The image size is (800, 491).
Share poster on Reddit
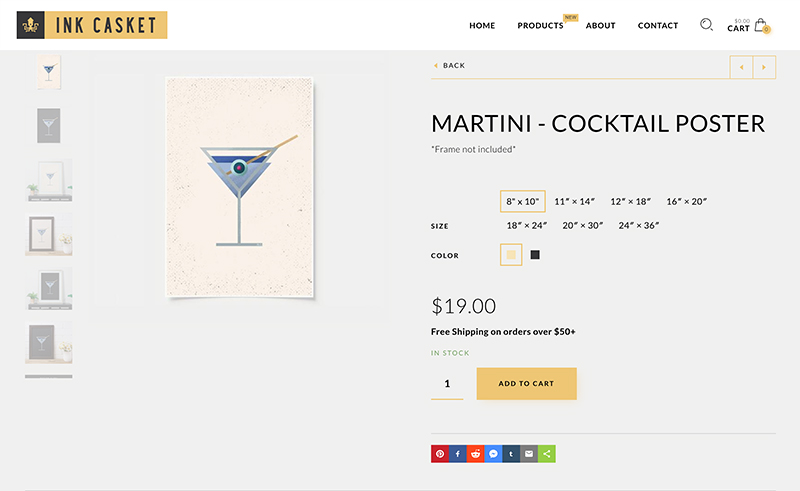pyautogui.click(x=475, y=454)
